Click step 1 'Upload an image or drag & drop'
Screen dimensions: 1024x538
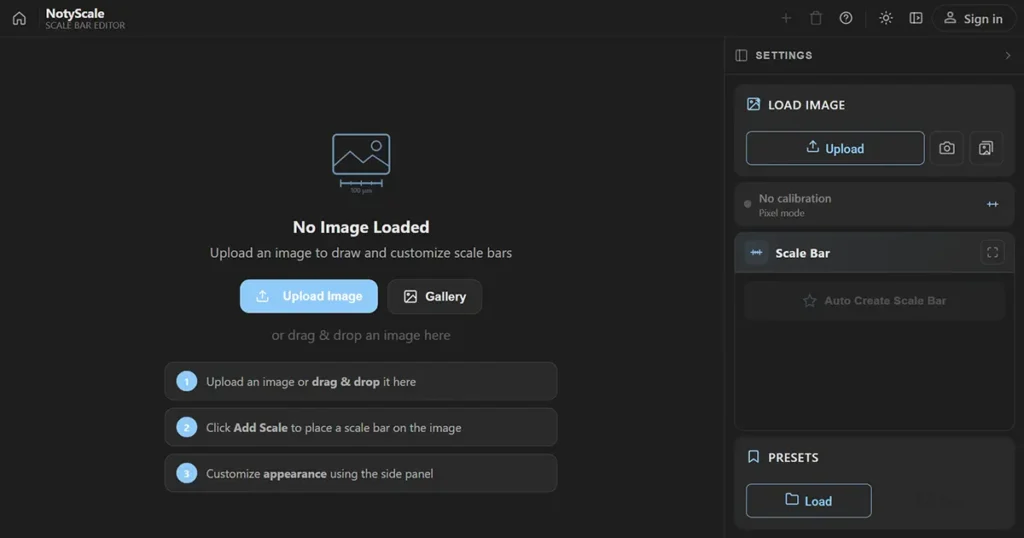click(x=361, y=381)
